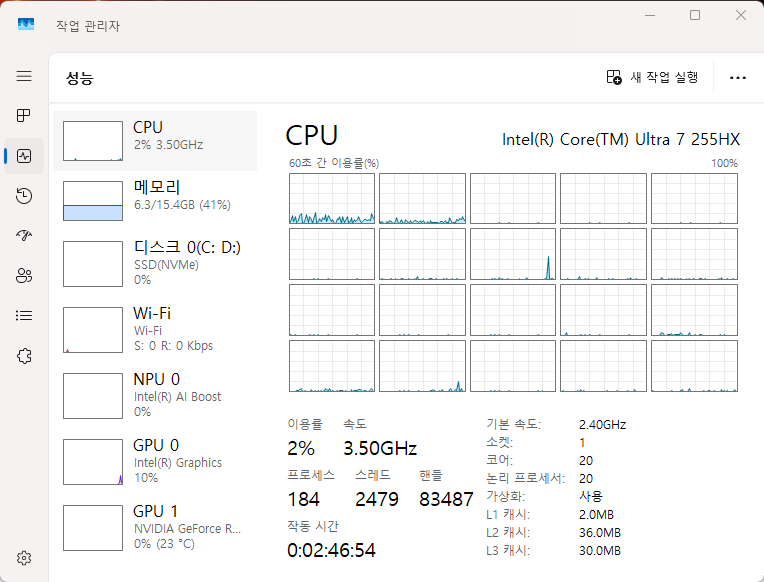Open Task Manager settings gear

24,558
